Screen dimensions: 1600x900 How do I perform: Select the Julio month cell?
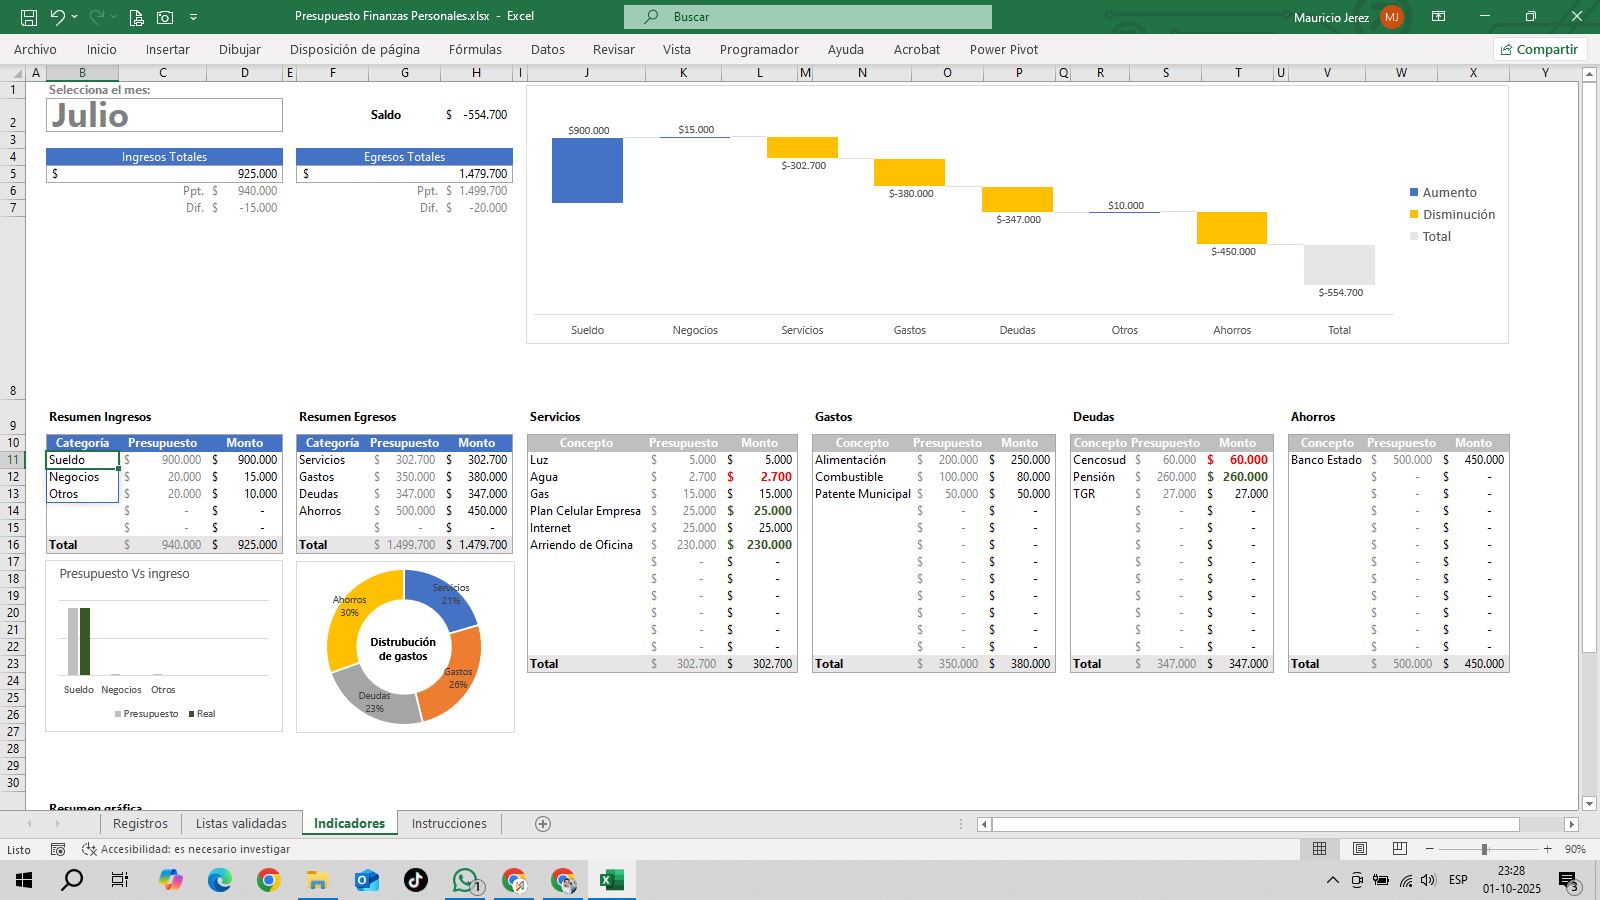[164, 115]
